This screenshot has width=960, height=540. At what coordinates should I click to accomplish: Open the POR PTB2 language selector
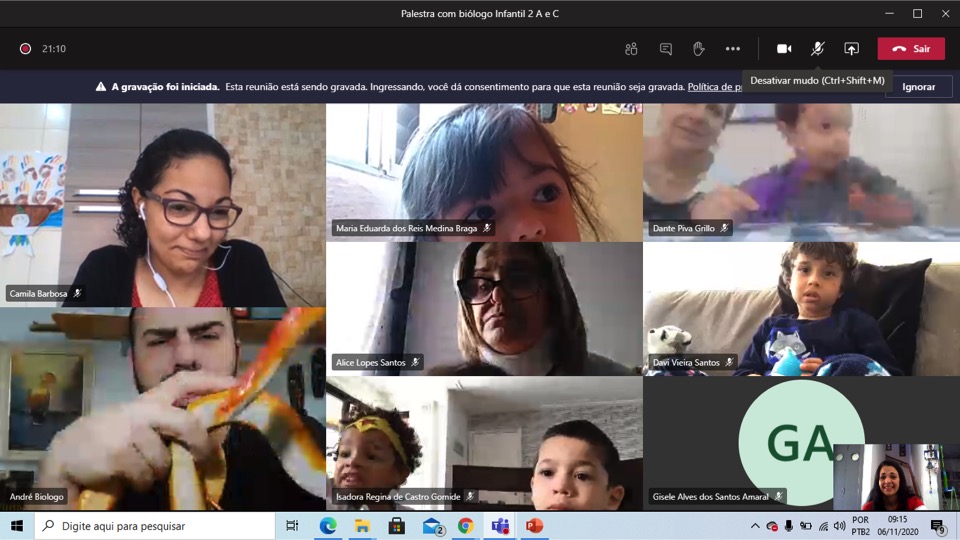pos(860,526)
